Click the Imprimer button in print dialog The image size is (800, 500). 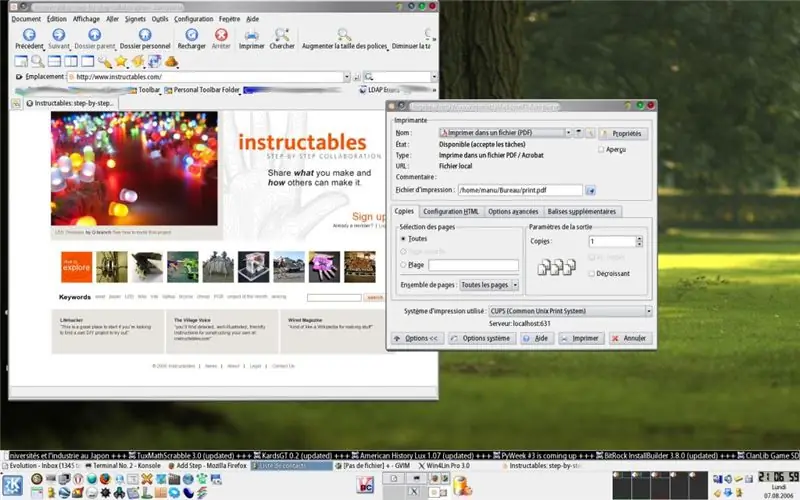(x=581, y=338)
